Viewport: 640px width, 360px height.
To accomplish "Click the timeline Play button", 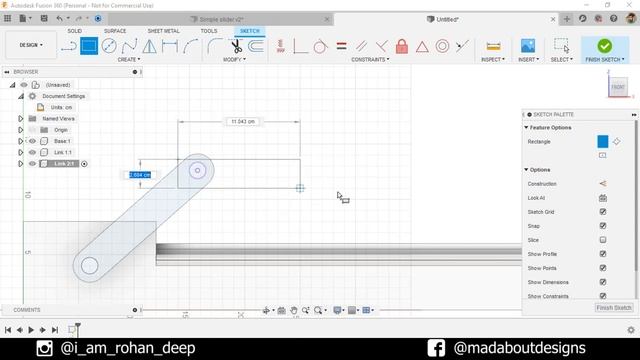I will click(31, 330).
